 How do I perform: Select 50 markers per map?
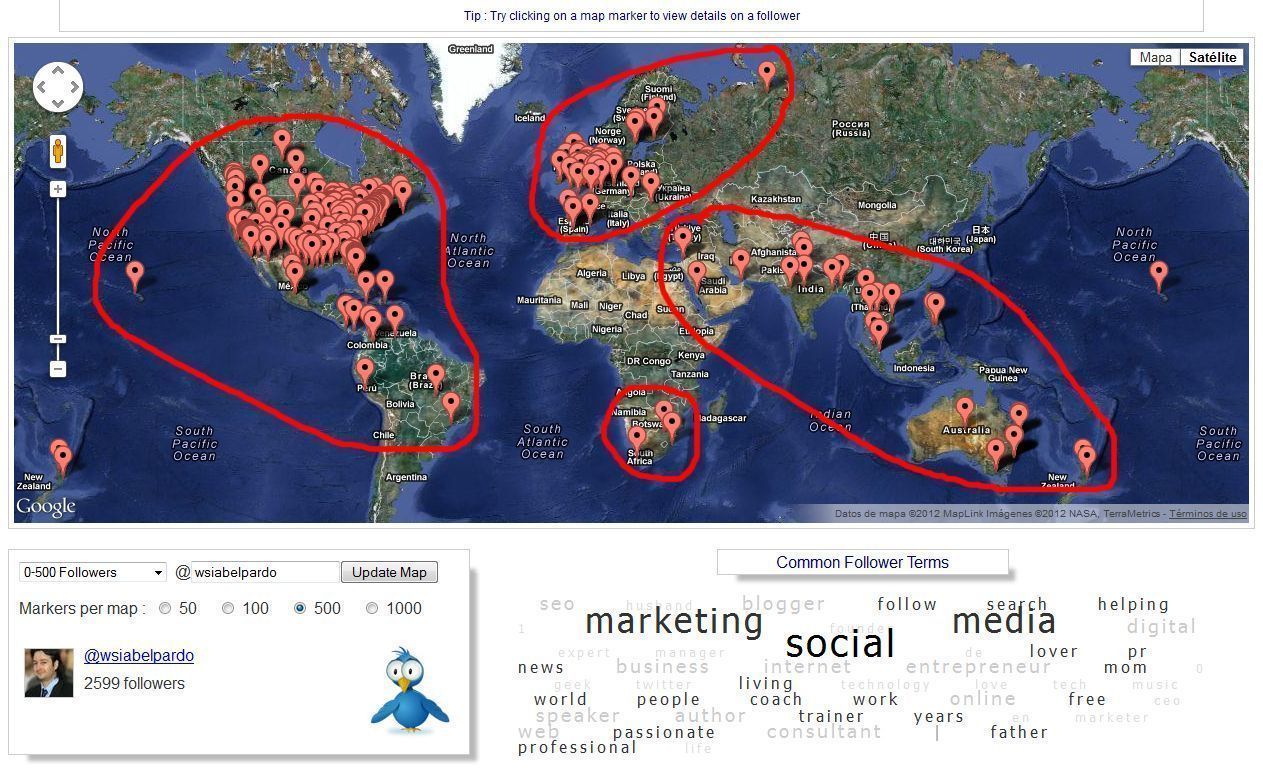coord(165,608)
